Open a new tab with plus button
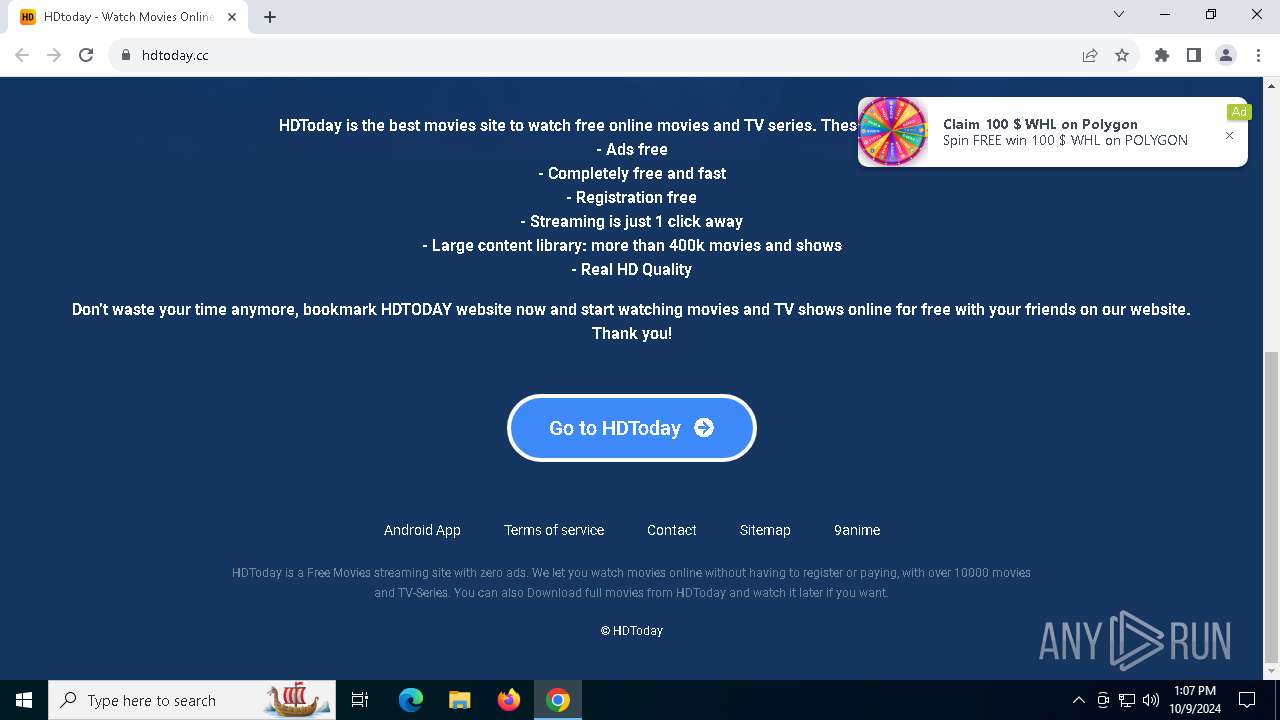This screenshot has height=720, width=1280. (x=270, y=17)
